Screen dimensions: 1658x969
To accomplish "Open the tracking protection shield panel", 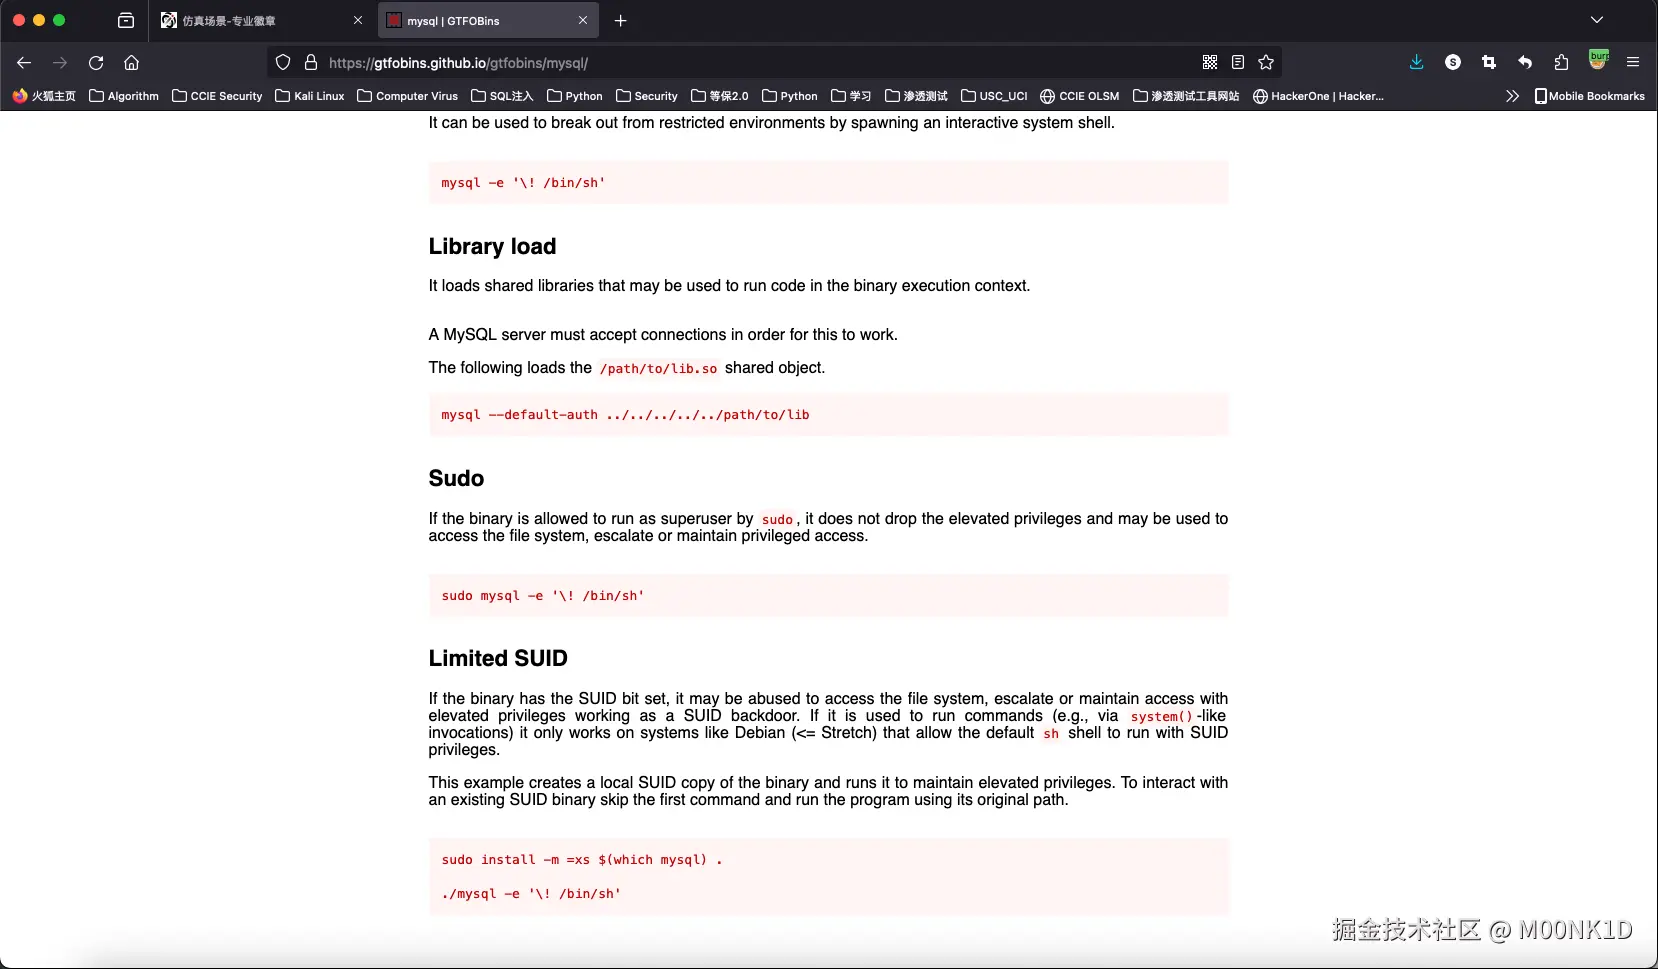I will pos(283,62).
